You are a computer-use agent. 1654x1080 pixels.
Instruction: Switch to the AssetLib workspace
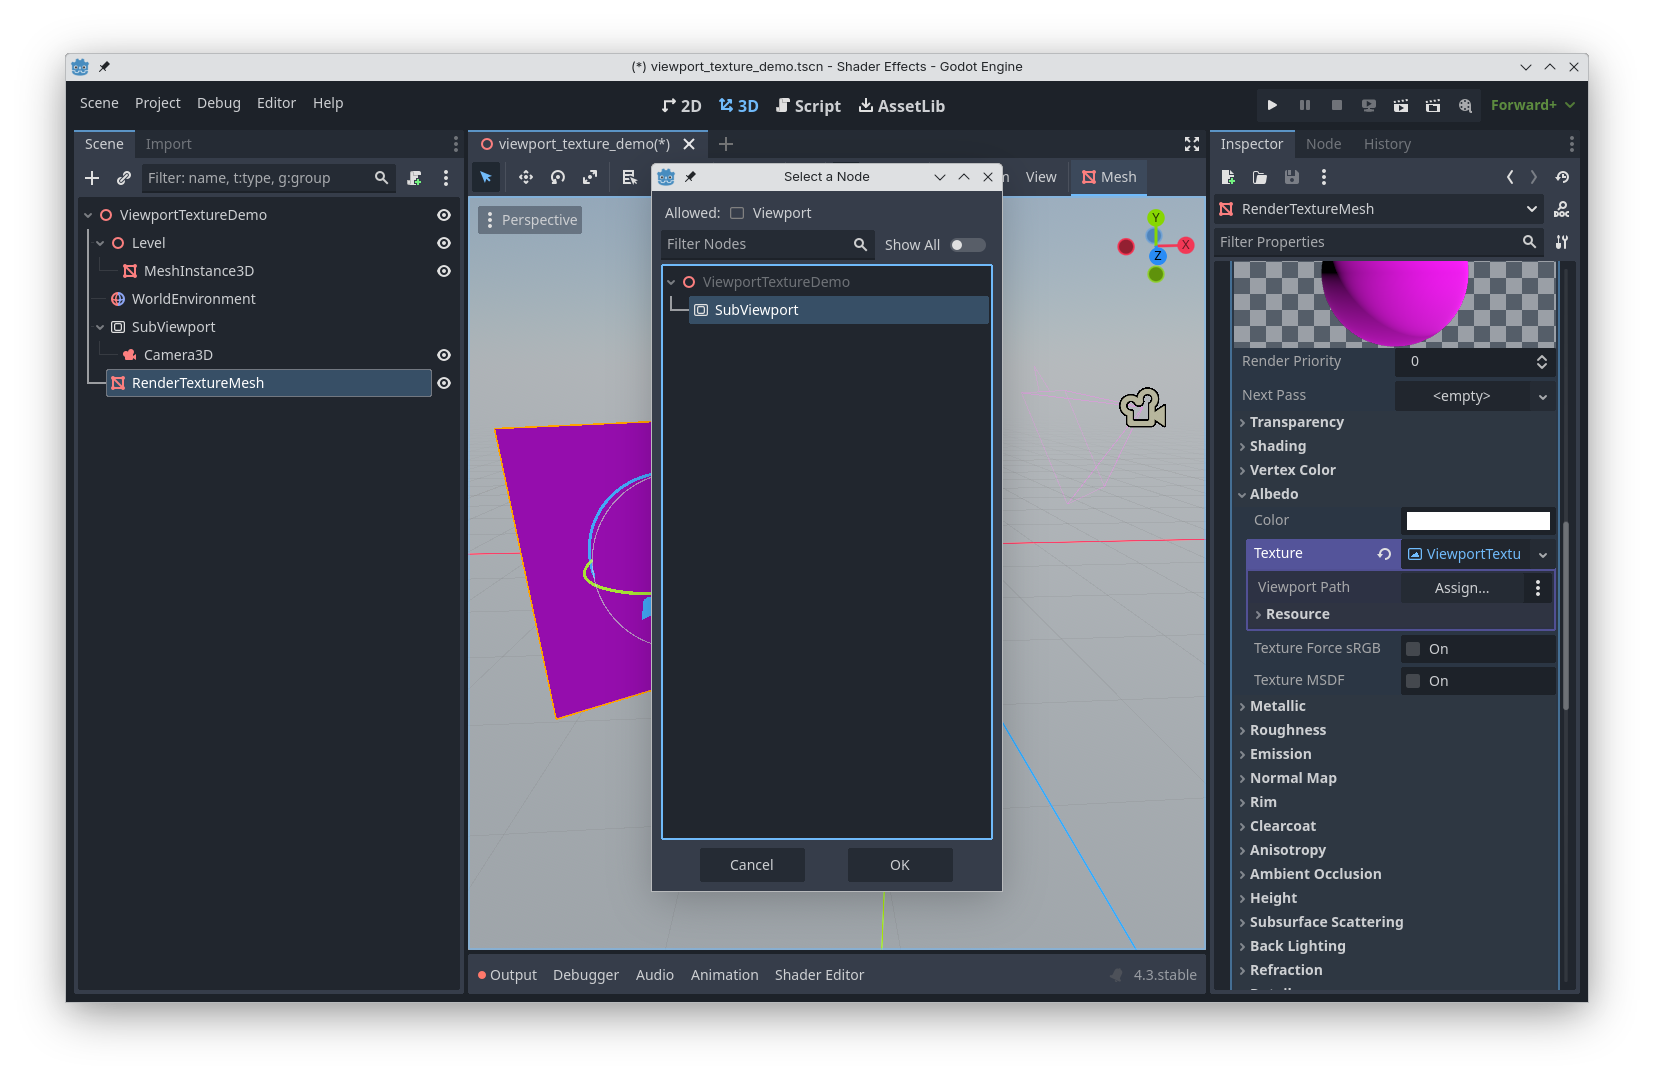[x=901, y=106]
